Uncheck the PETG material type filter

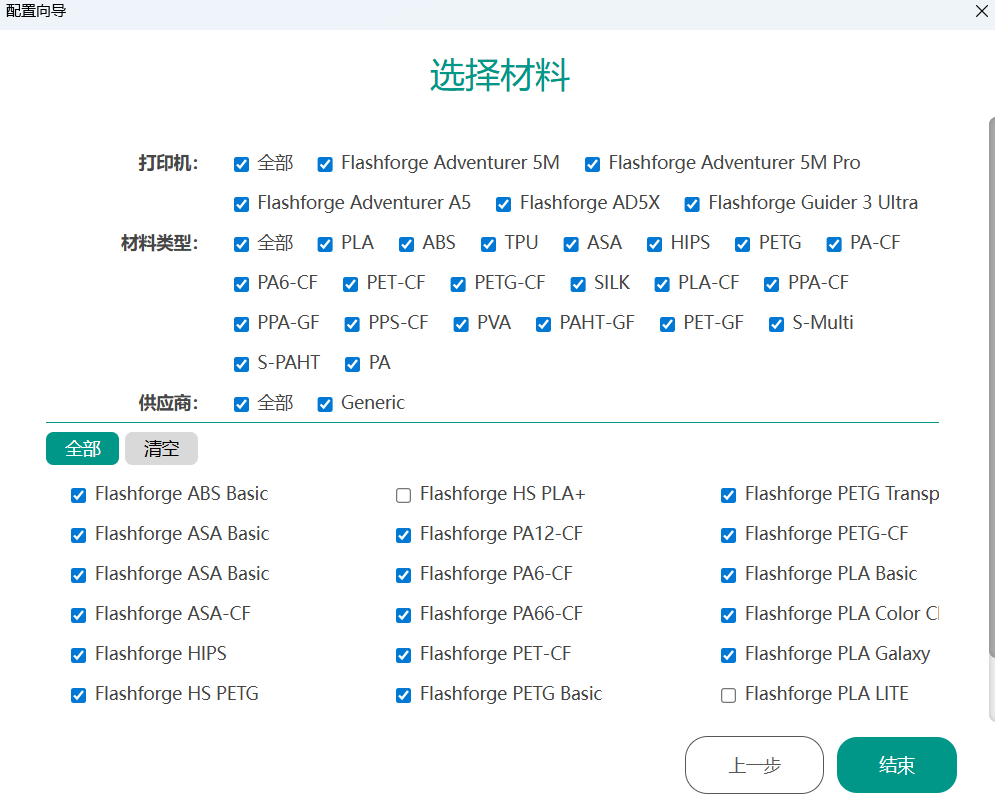tap(742, 244)
